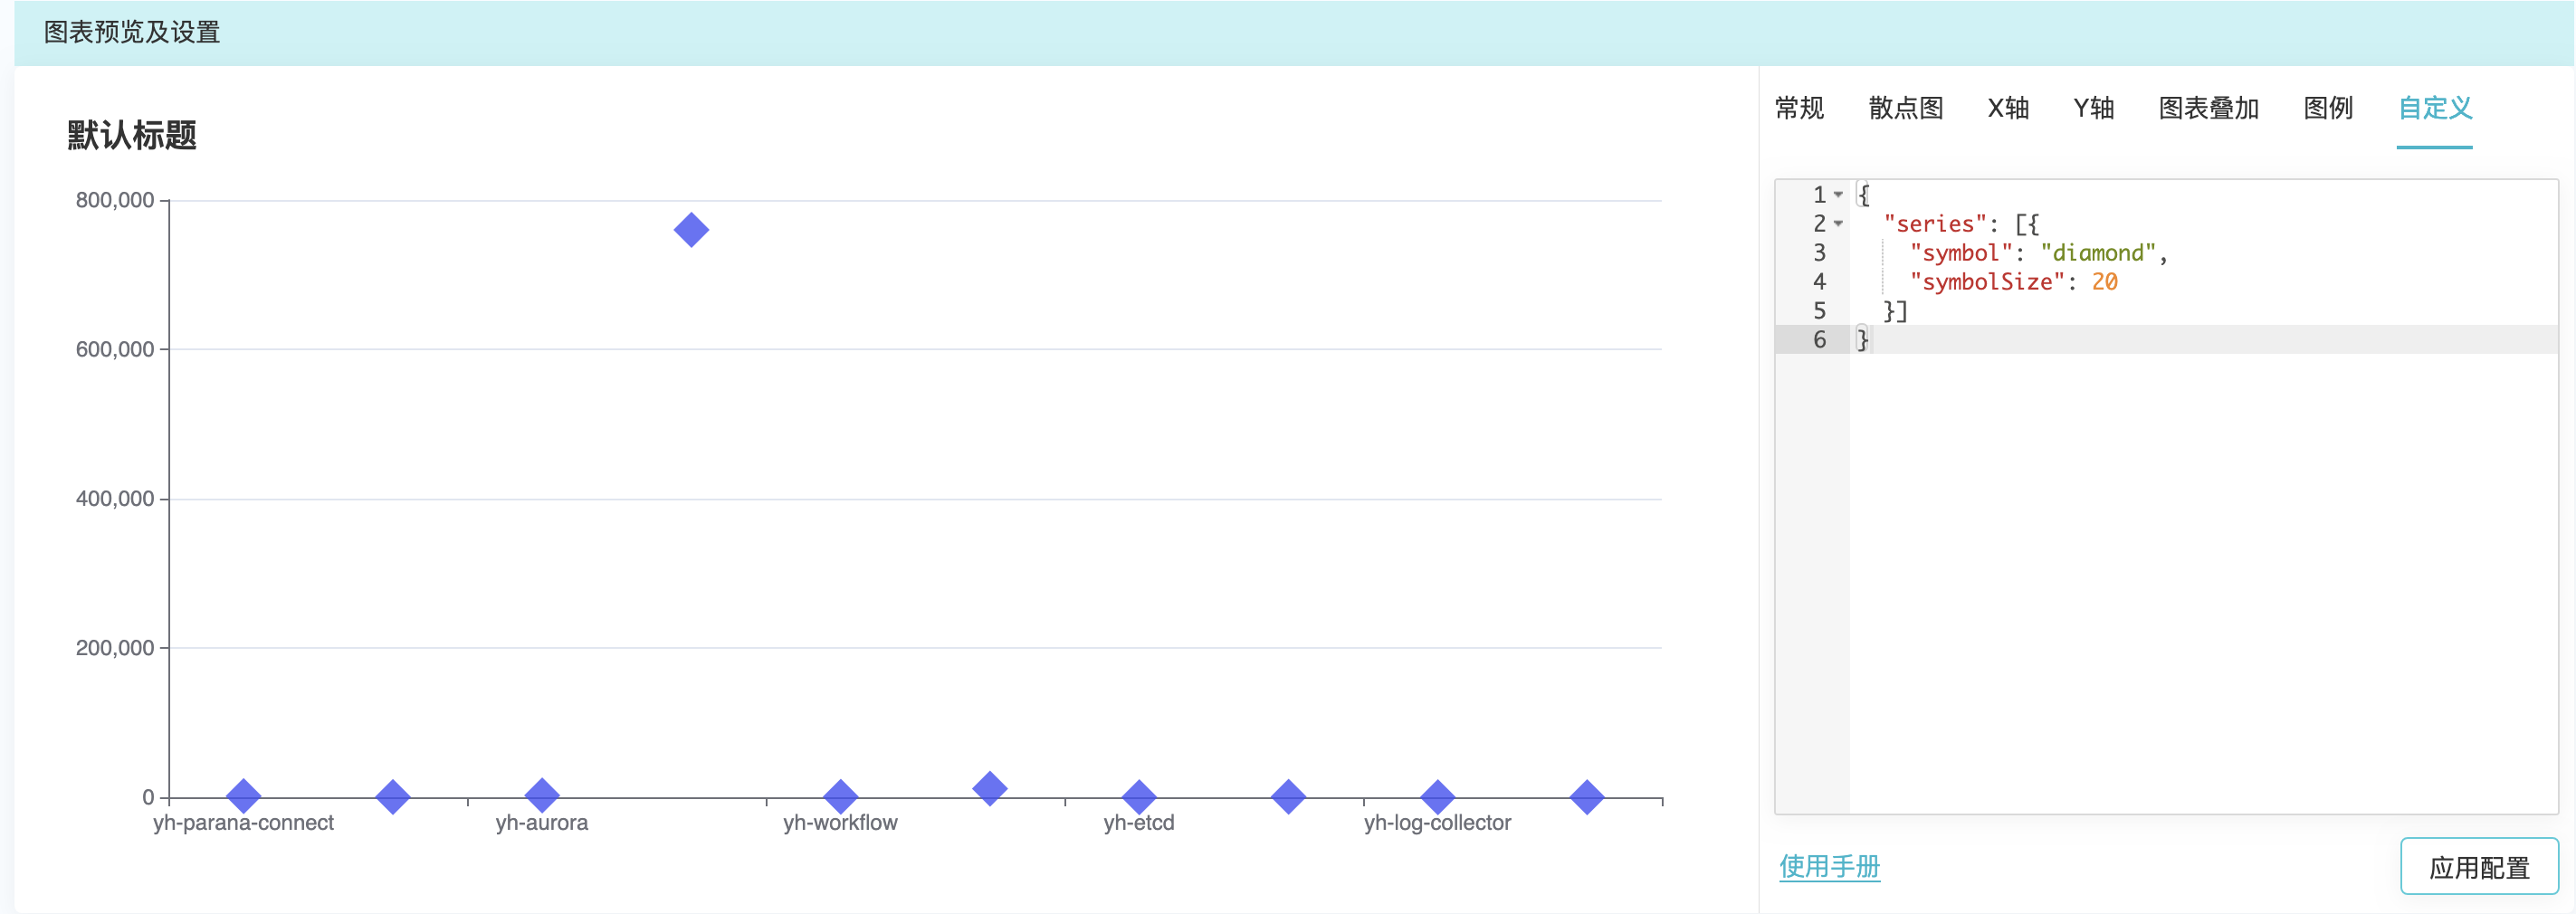
Task: Click the yh-log-collector axis label
Action: click(1437, 823)
